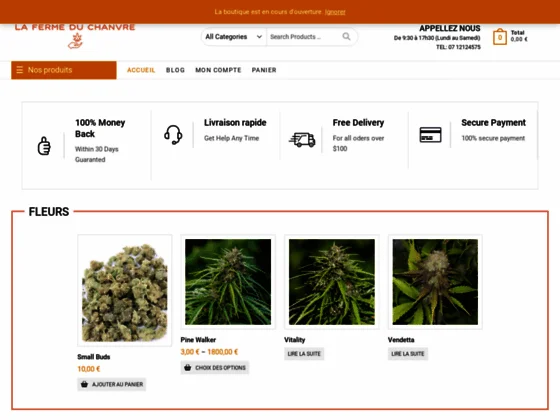
Task: Open the Blog menu item
Action: pyautogui.click(x=175, y=70)
